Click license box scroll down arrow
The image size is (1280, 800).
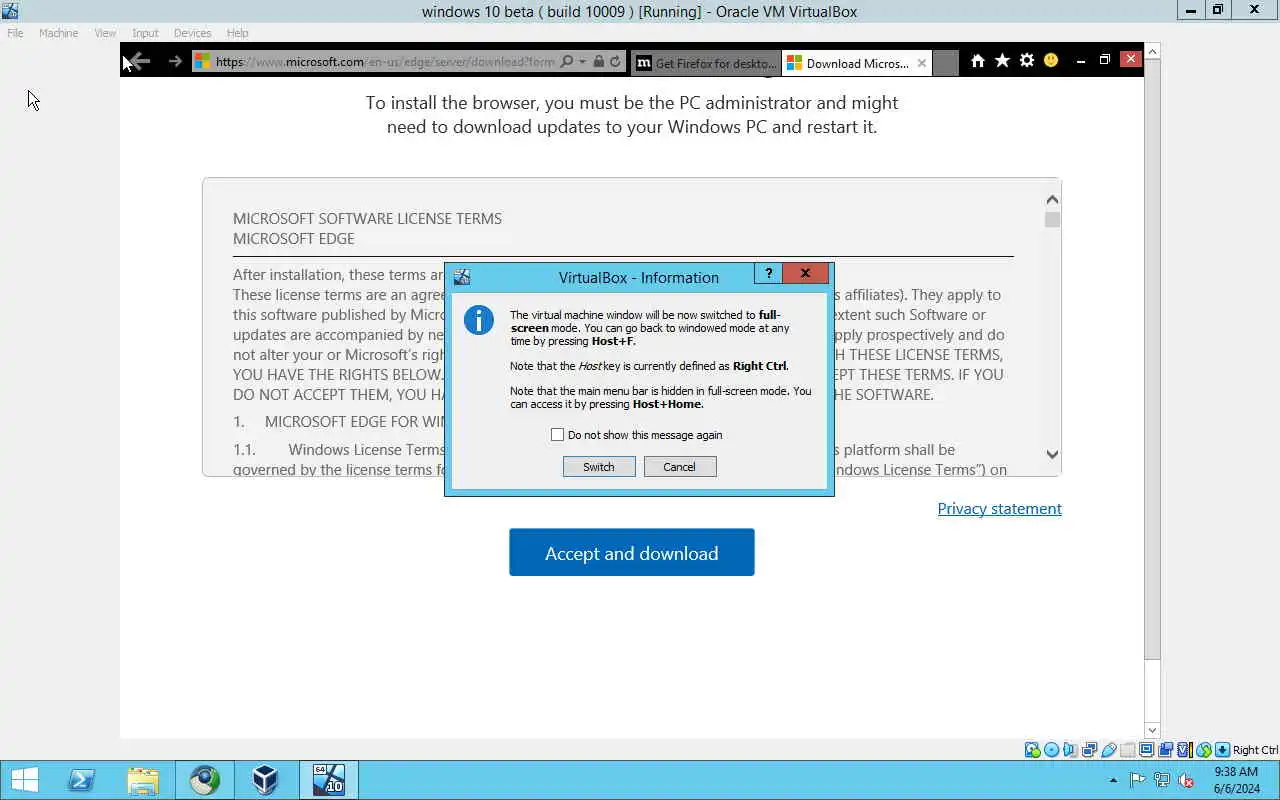click(1052, 454)
